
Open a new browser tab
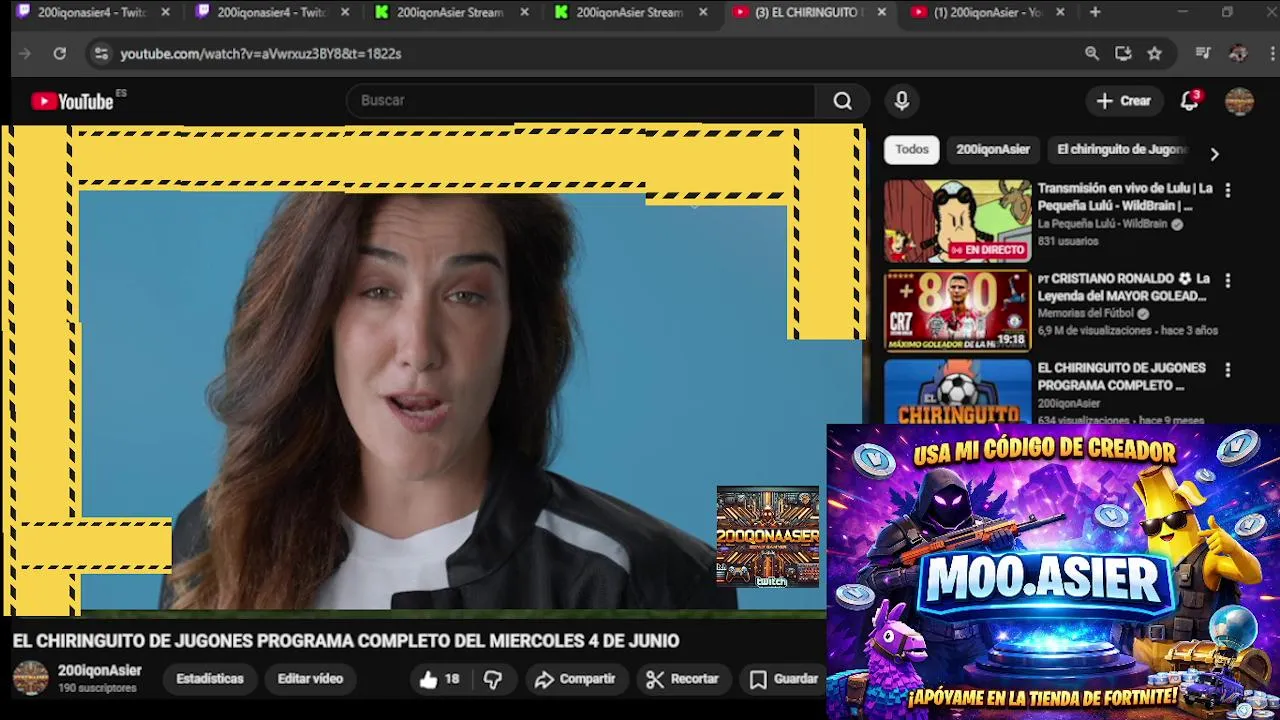(1095, 12)
